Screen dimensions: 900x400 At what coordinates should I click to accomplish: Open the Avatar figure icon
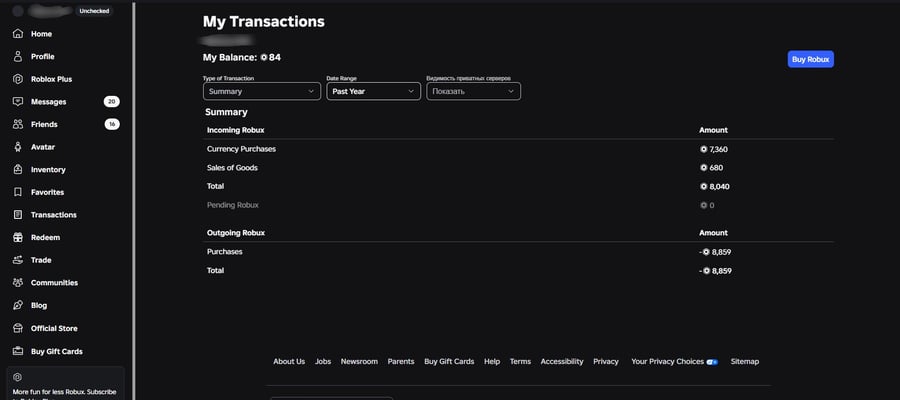click(x=18, y=147)
